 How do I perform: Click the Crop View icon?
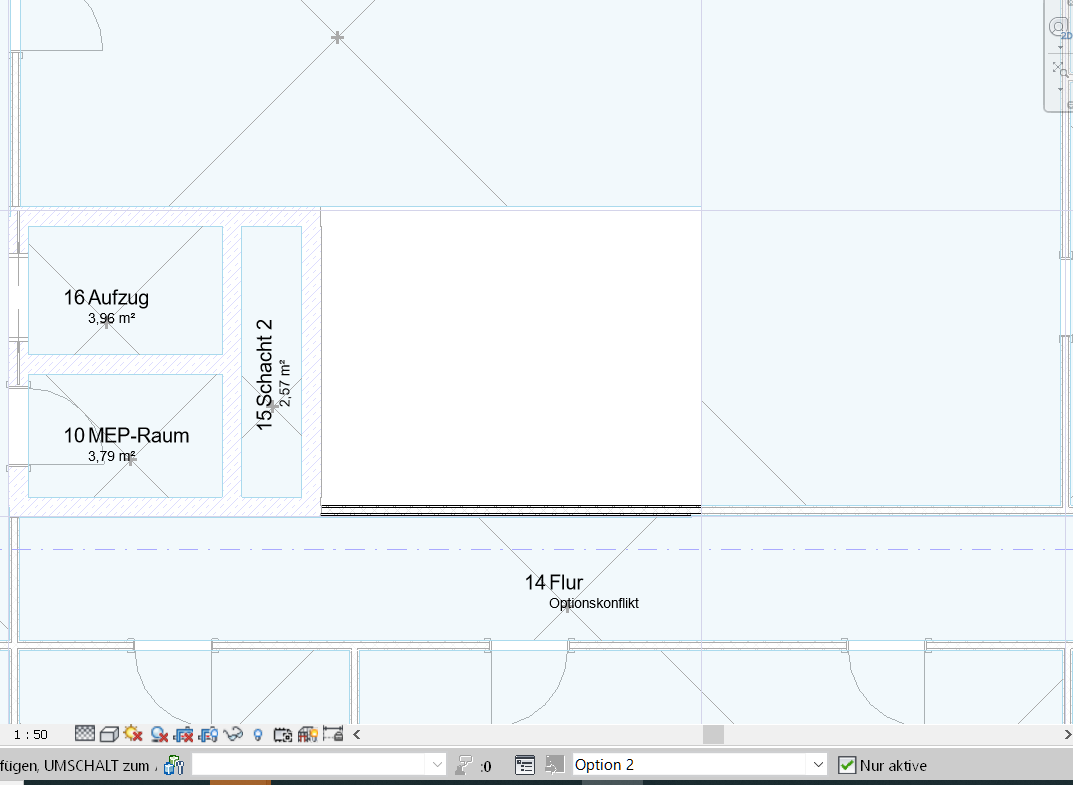(x=183, y=734)
